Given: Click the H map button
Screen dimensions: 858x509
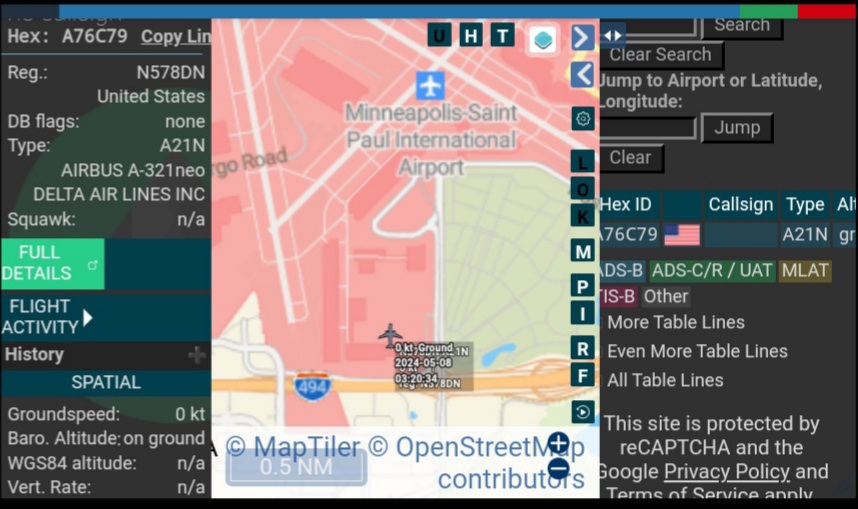Looking at the screenshot, I should click(x=471, y=36).
